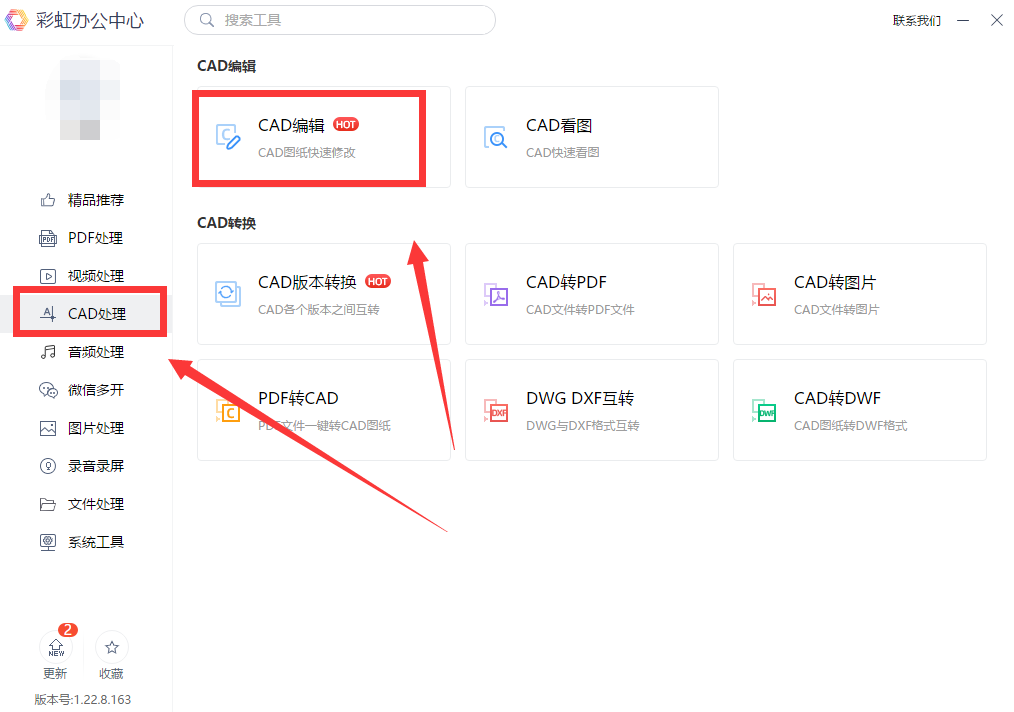Click the red DXF icon on DWG DXF互转

click(496, 410)
